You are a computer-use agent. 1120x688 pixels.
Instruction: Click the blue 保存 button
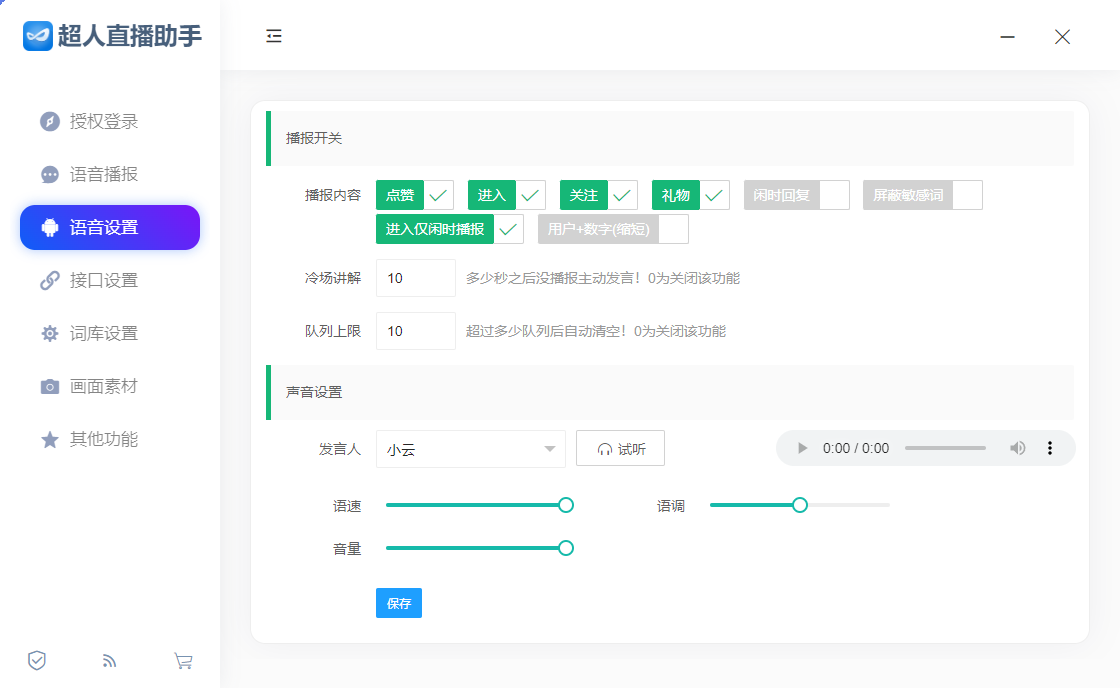[399, 603]
